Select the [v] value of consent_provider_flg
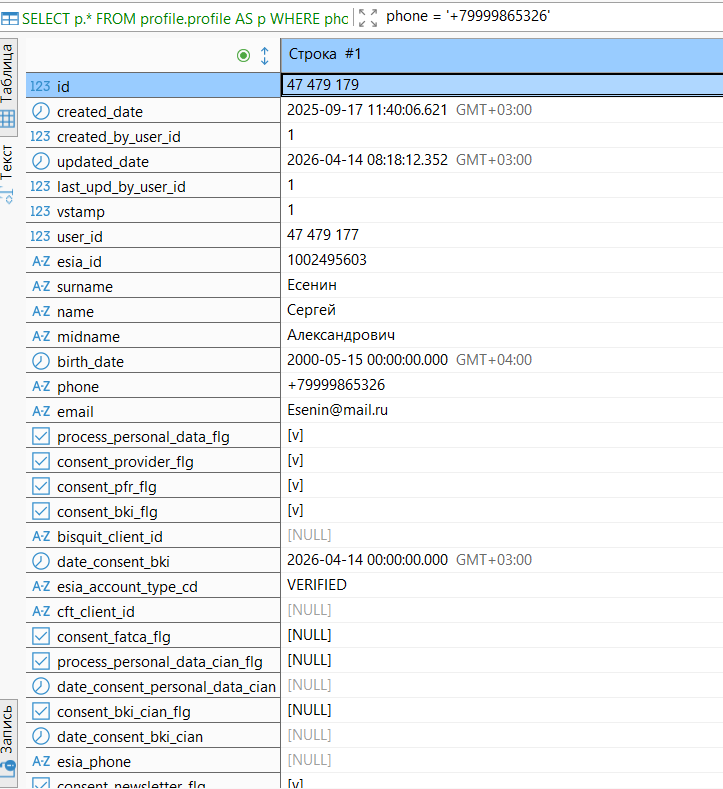 coord(295,460)
